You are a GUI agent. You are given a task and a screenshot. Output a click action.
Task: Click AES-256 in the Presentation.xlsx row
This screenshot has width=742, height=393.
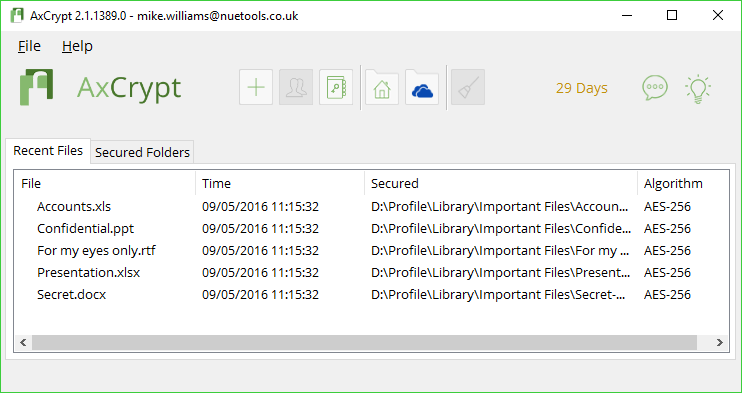667,273
